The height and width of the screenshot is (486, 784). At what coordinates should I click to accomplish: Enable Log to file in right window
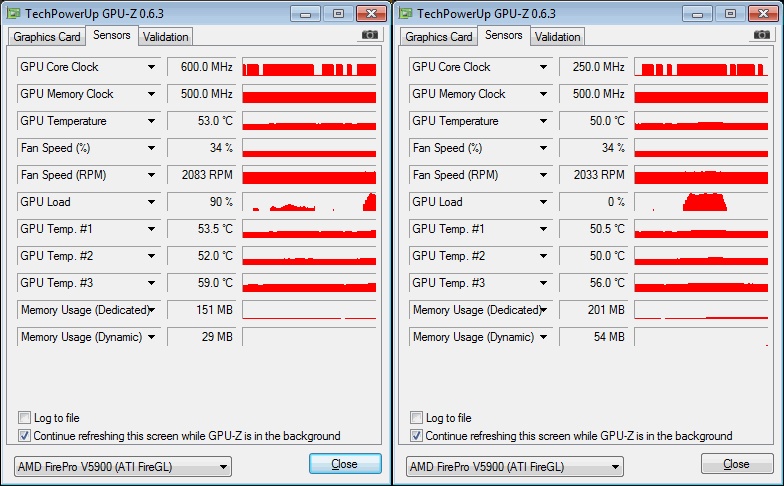[416, 418]
